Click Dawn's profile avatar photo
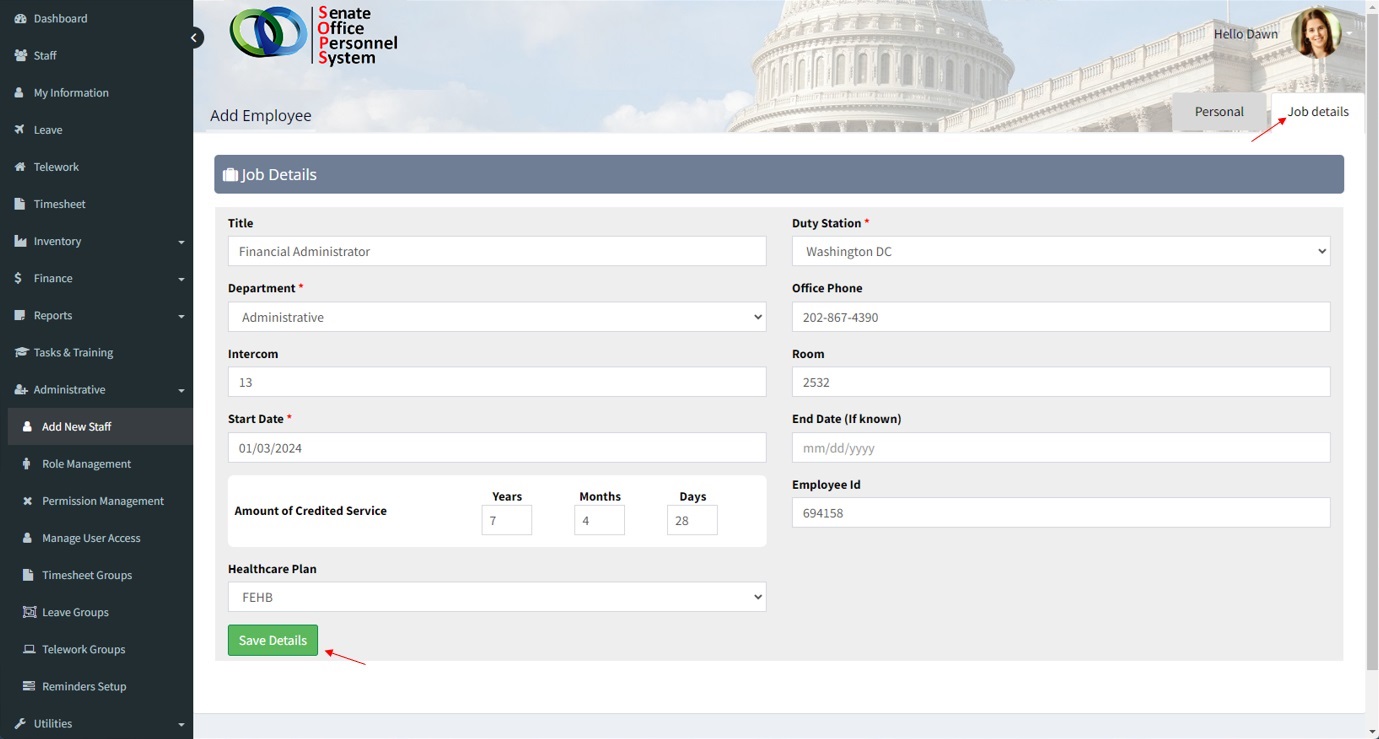The image size is (1379, 739). (x=1315, y=34)
